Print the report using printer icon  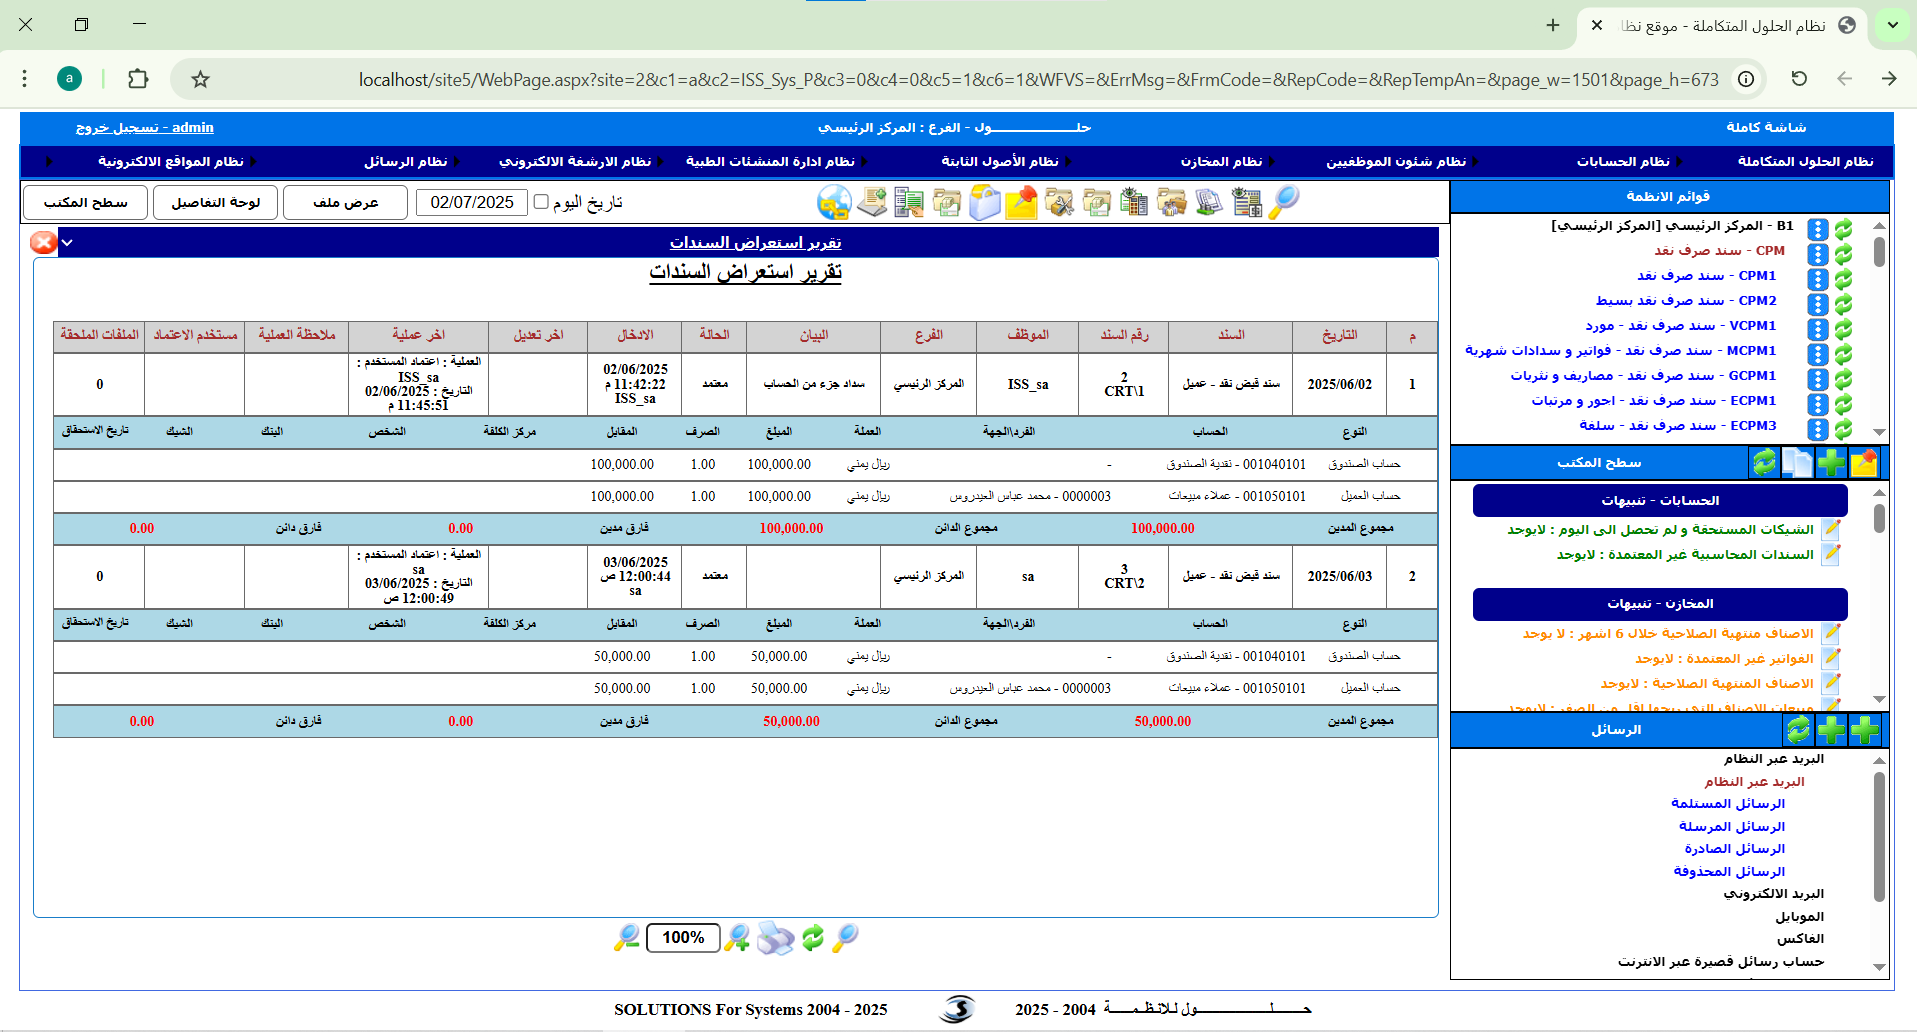tap(775, 938)
